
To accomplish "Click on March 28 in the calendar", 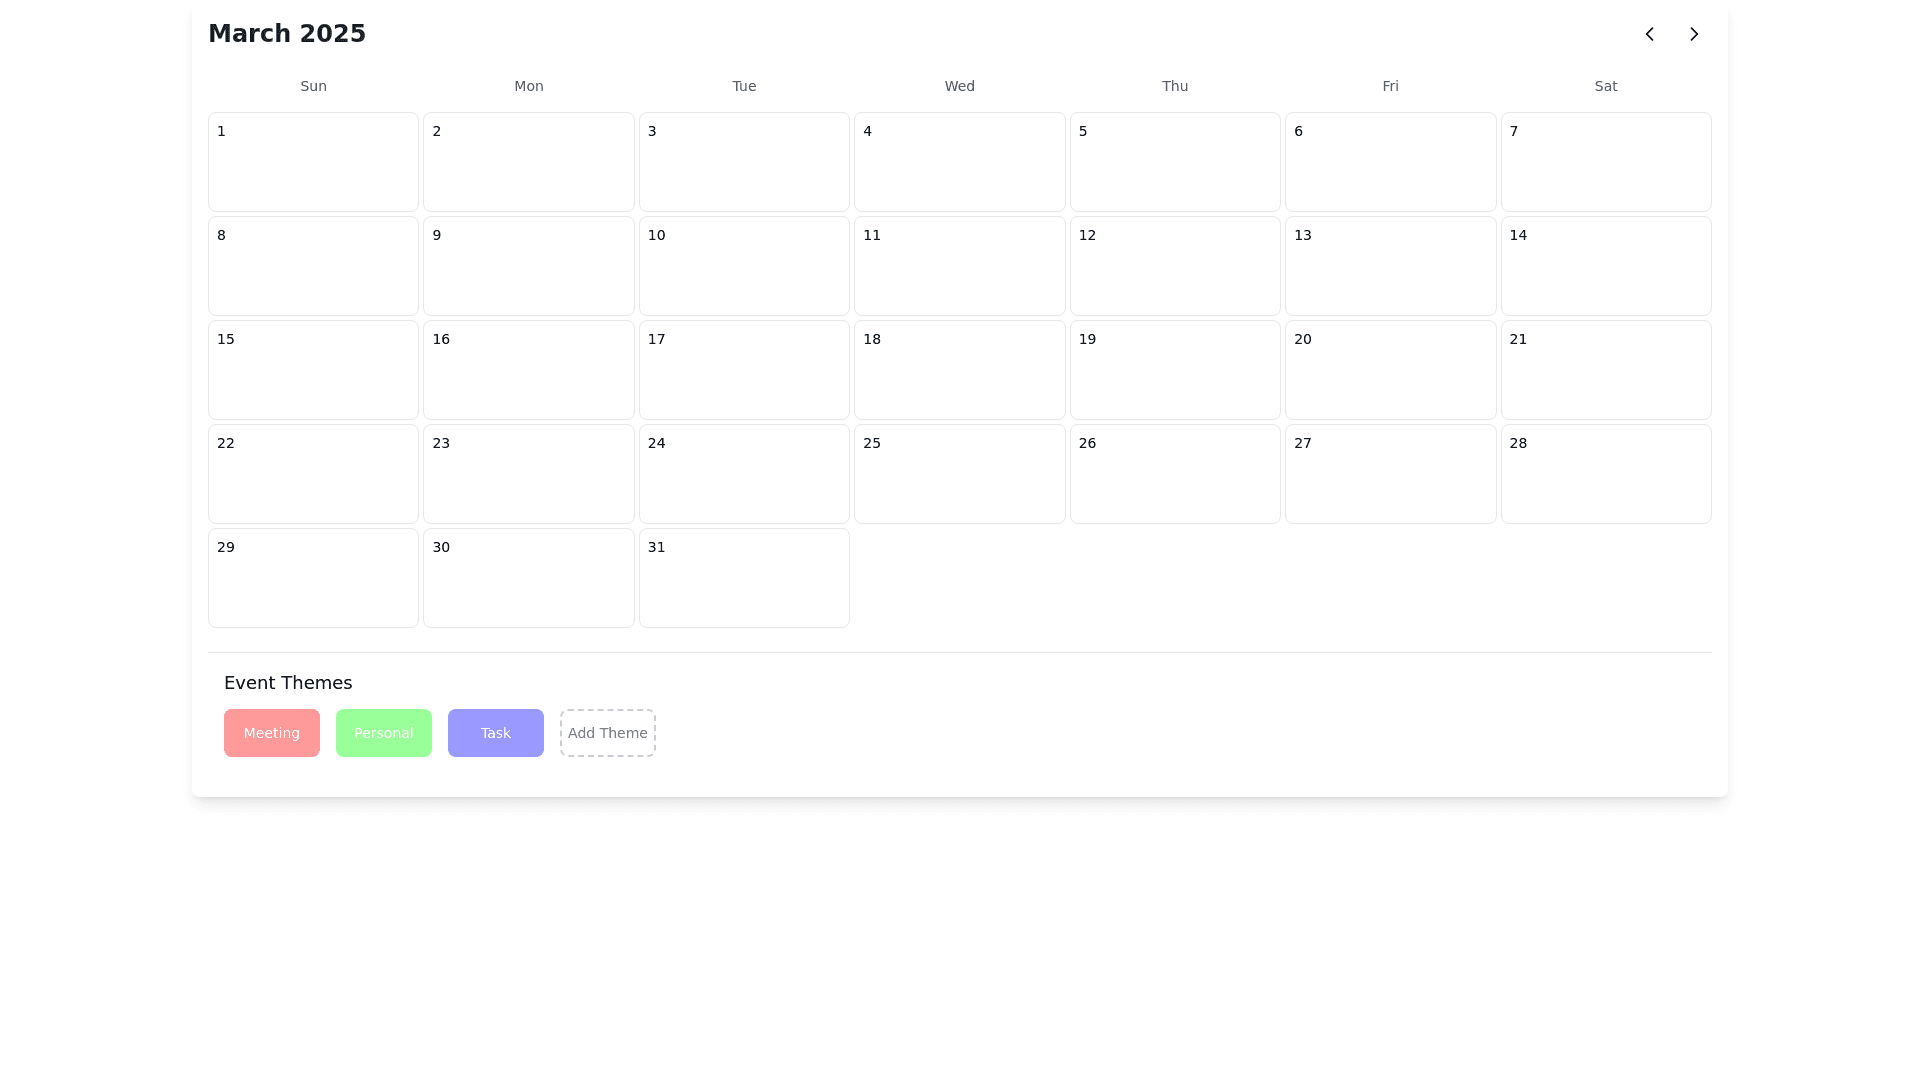I will (x=1605, y=474).
